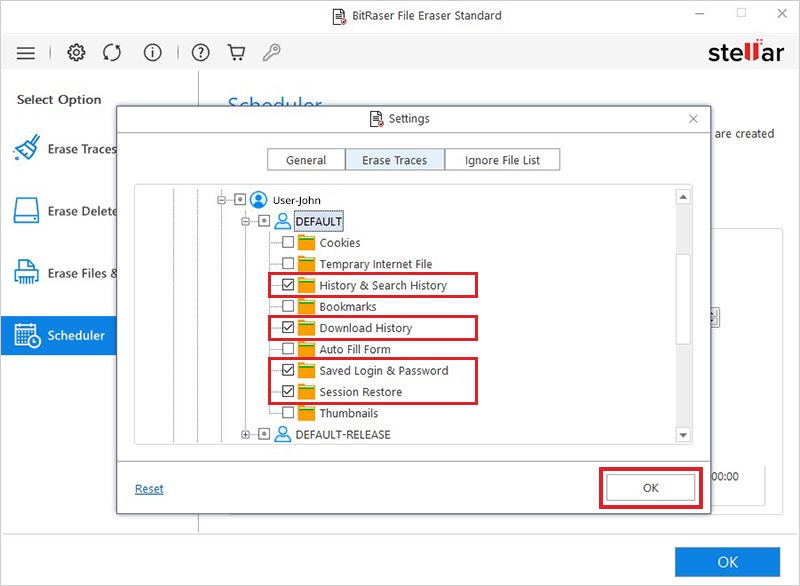Screen dimensions: 800x586
Task: Enable the Cookies checkbox
Action: coord(288,242)
